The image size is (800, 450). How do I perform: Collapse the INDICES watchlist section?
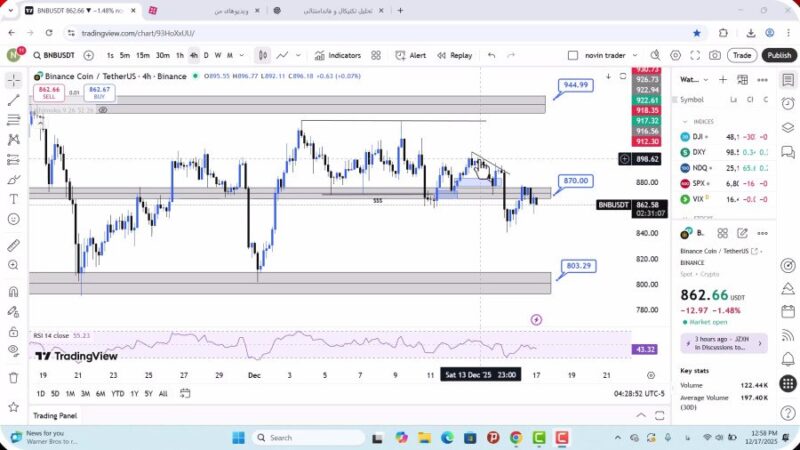point(685,121)
